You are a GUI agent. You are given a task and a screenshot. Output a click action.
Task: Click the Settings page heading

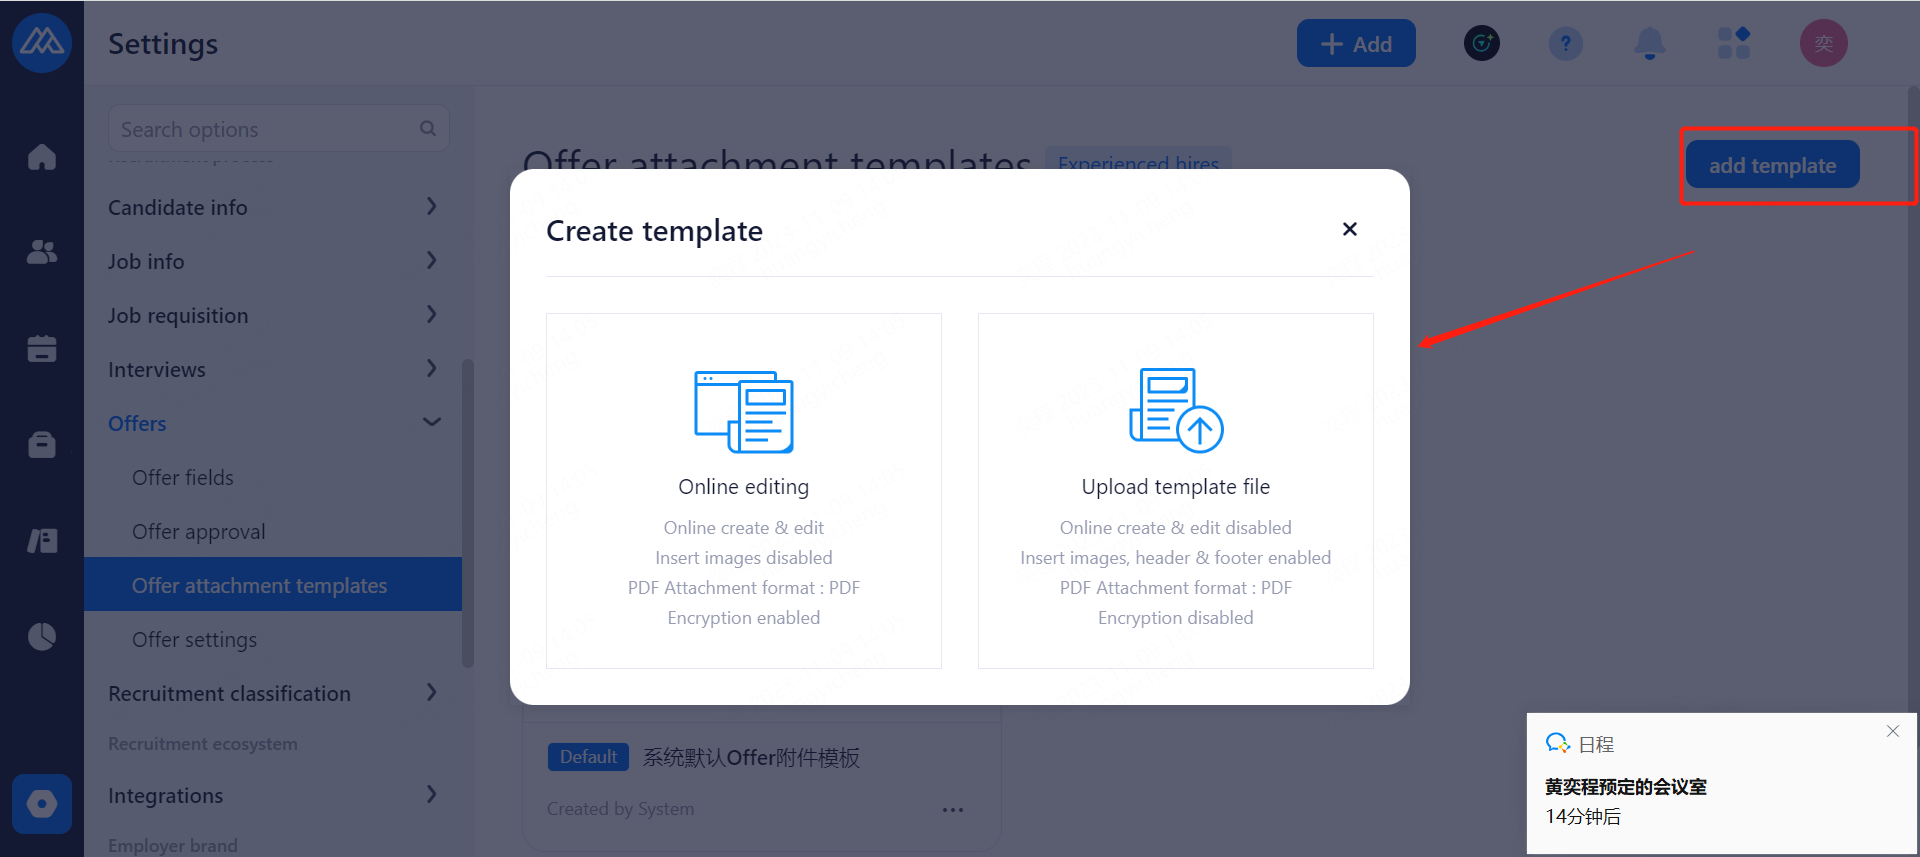[163, 43]
